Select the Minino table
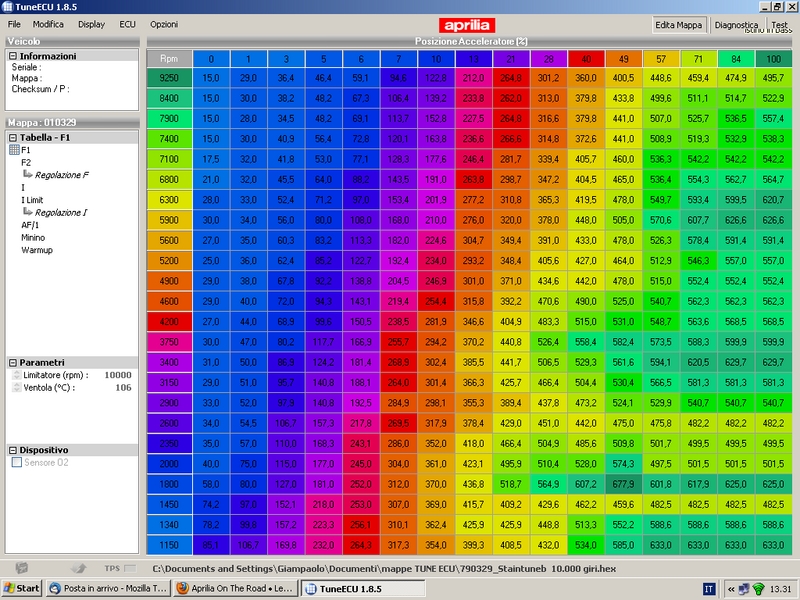Viewport: 800px width, 600px height. pos(33,238)
